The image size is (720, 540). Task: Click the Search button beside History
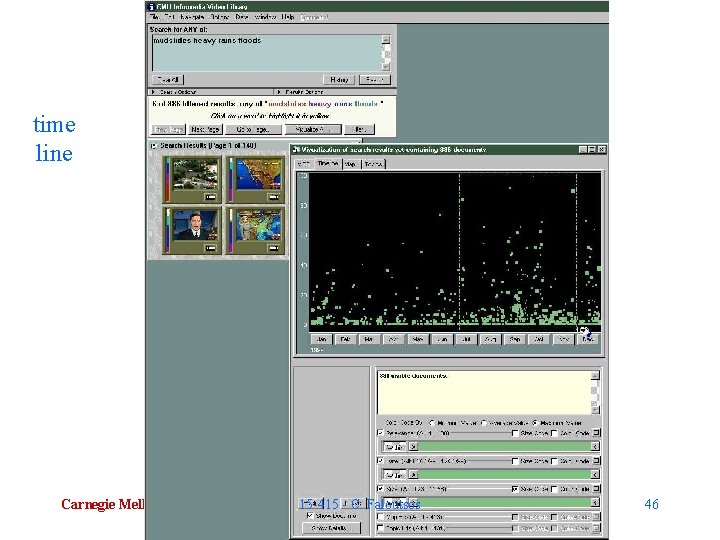(x=375, y=80)
